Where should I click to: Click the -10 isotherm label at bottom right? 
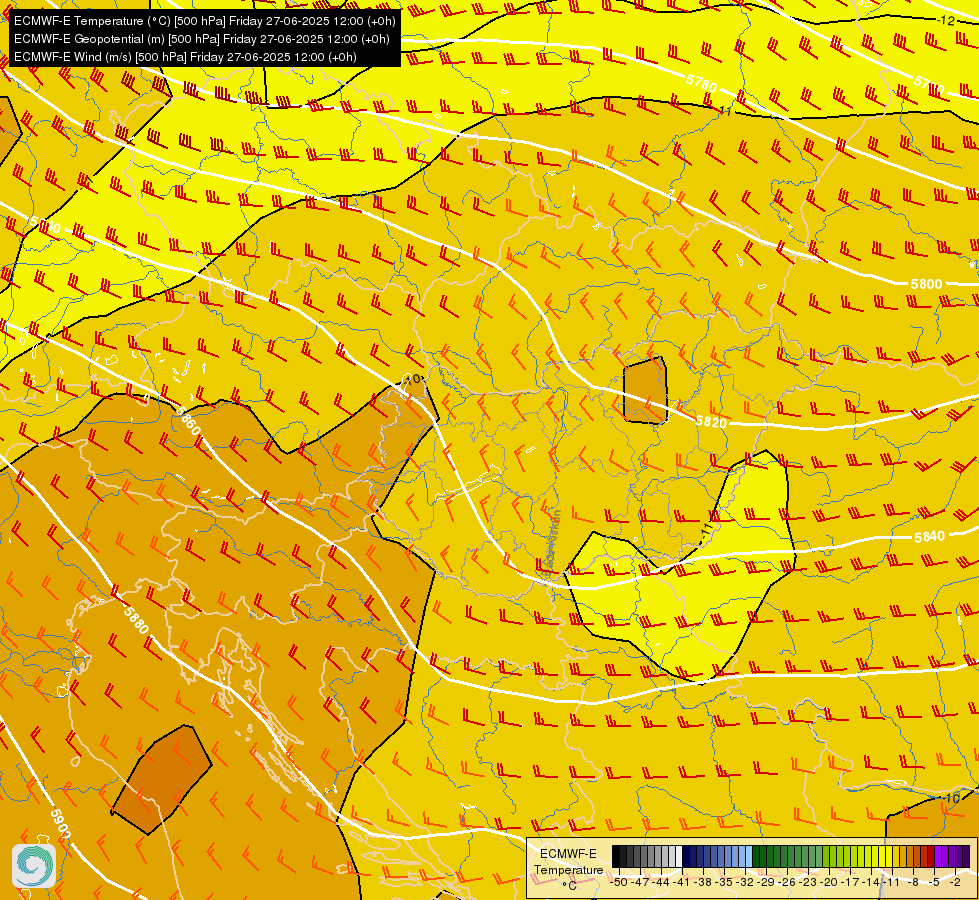click(950, 798)
